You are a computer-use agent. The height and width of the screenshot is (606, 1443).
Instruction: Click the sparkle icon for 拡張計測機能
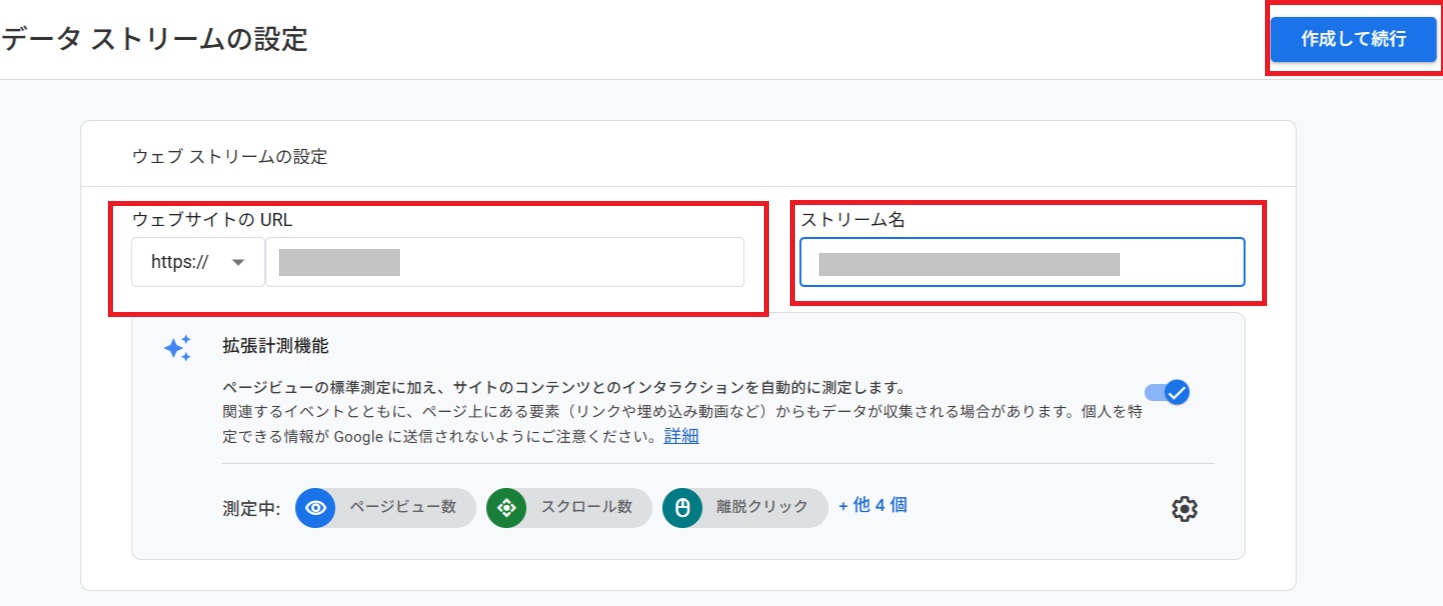click(177, 348)
